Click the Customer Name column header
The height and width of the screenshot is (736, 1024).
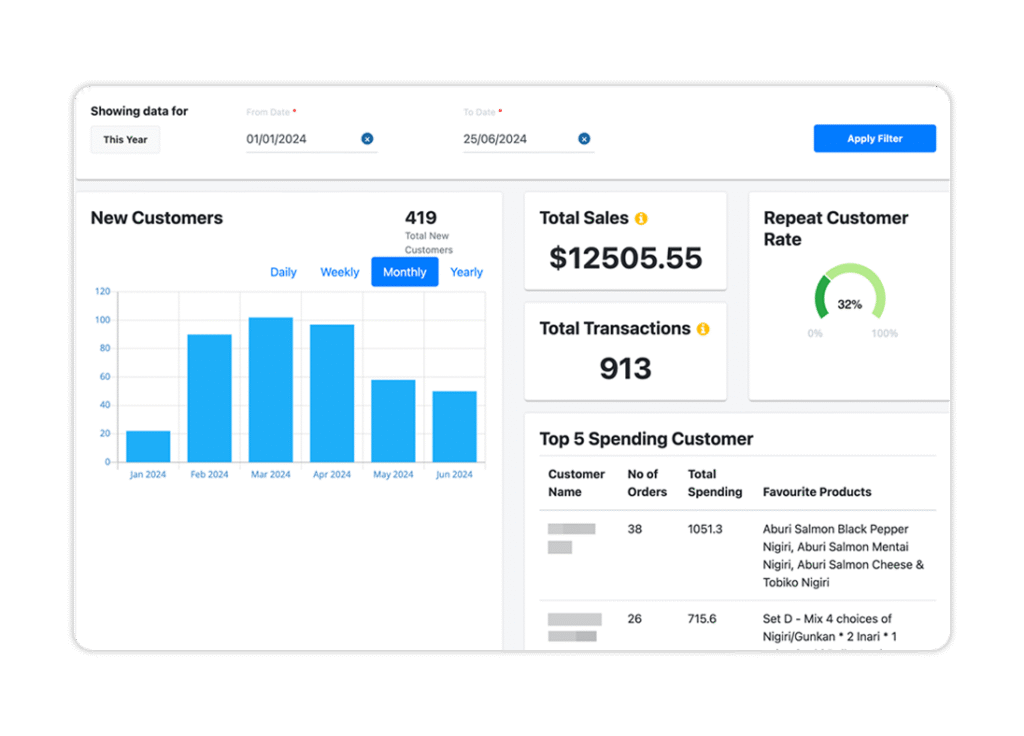tap(576, 483)
